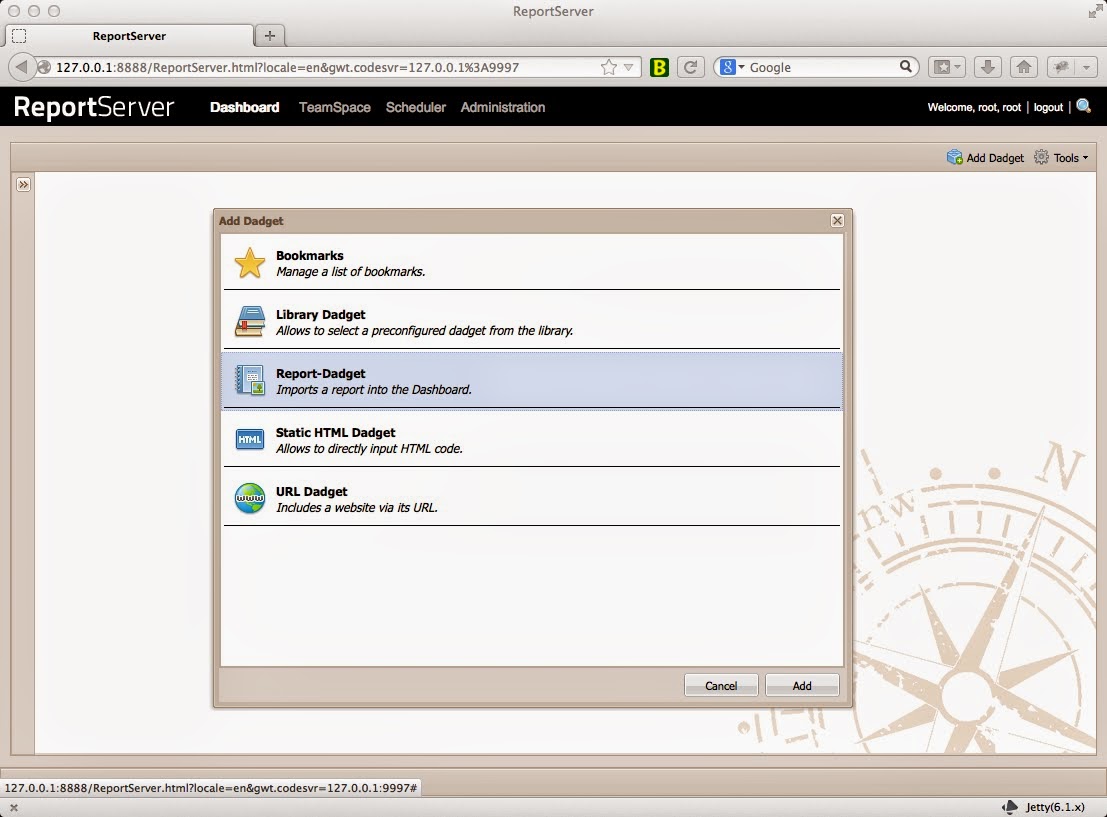Open the dropdown arrow at toolbar's far right
This screenshot has height=817, width=1107.
pyautogui.click(x=1086, y=67)
